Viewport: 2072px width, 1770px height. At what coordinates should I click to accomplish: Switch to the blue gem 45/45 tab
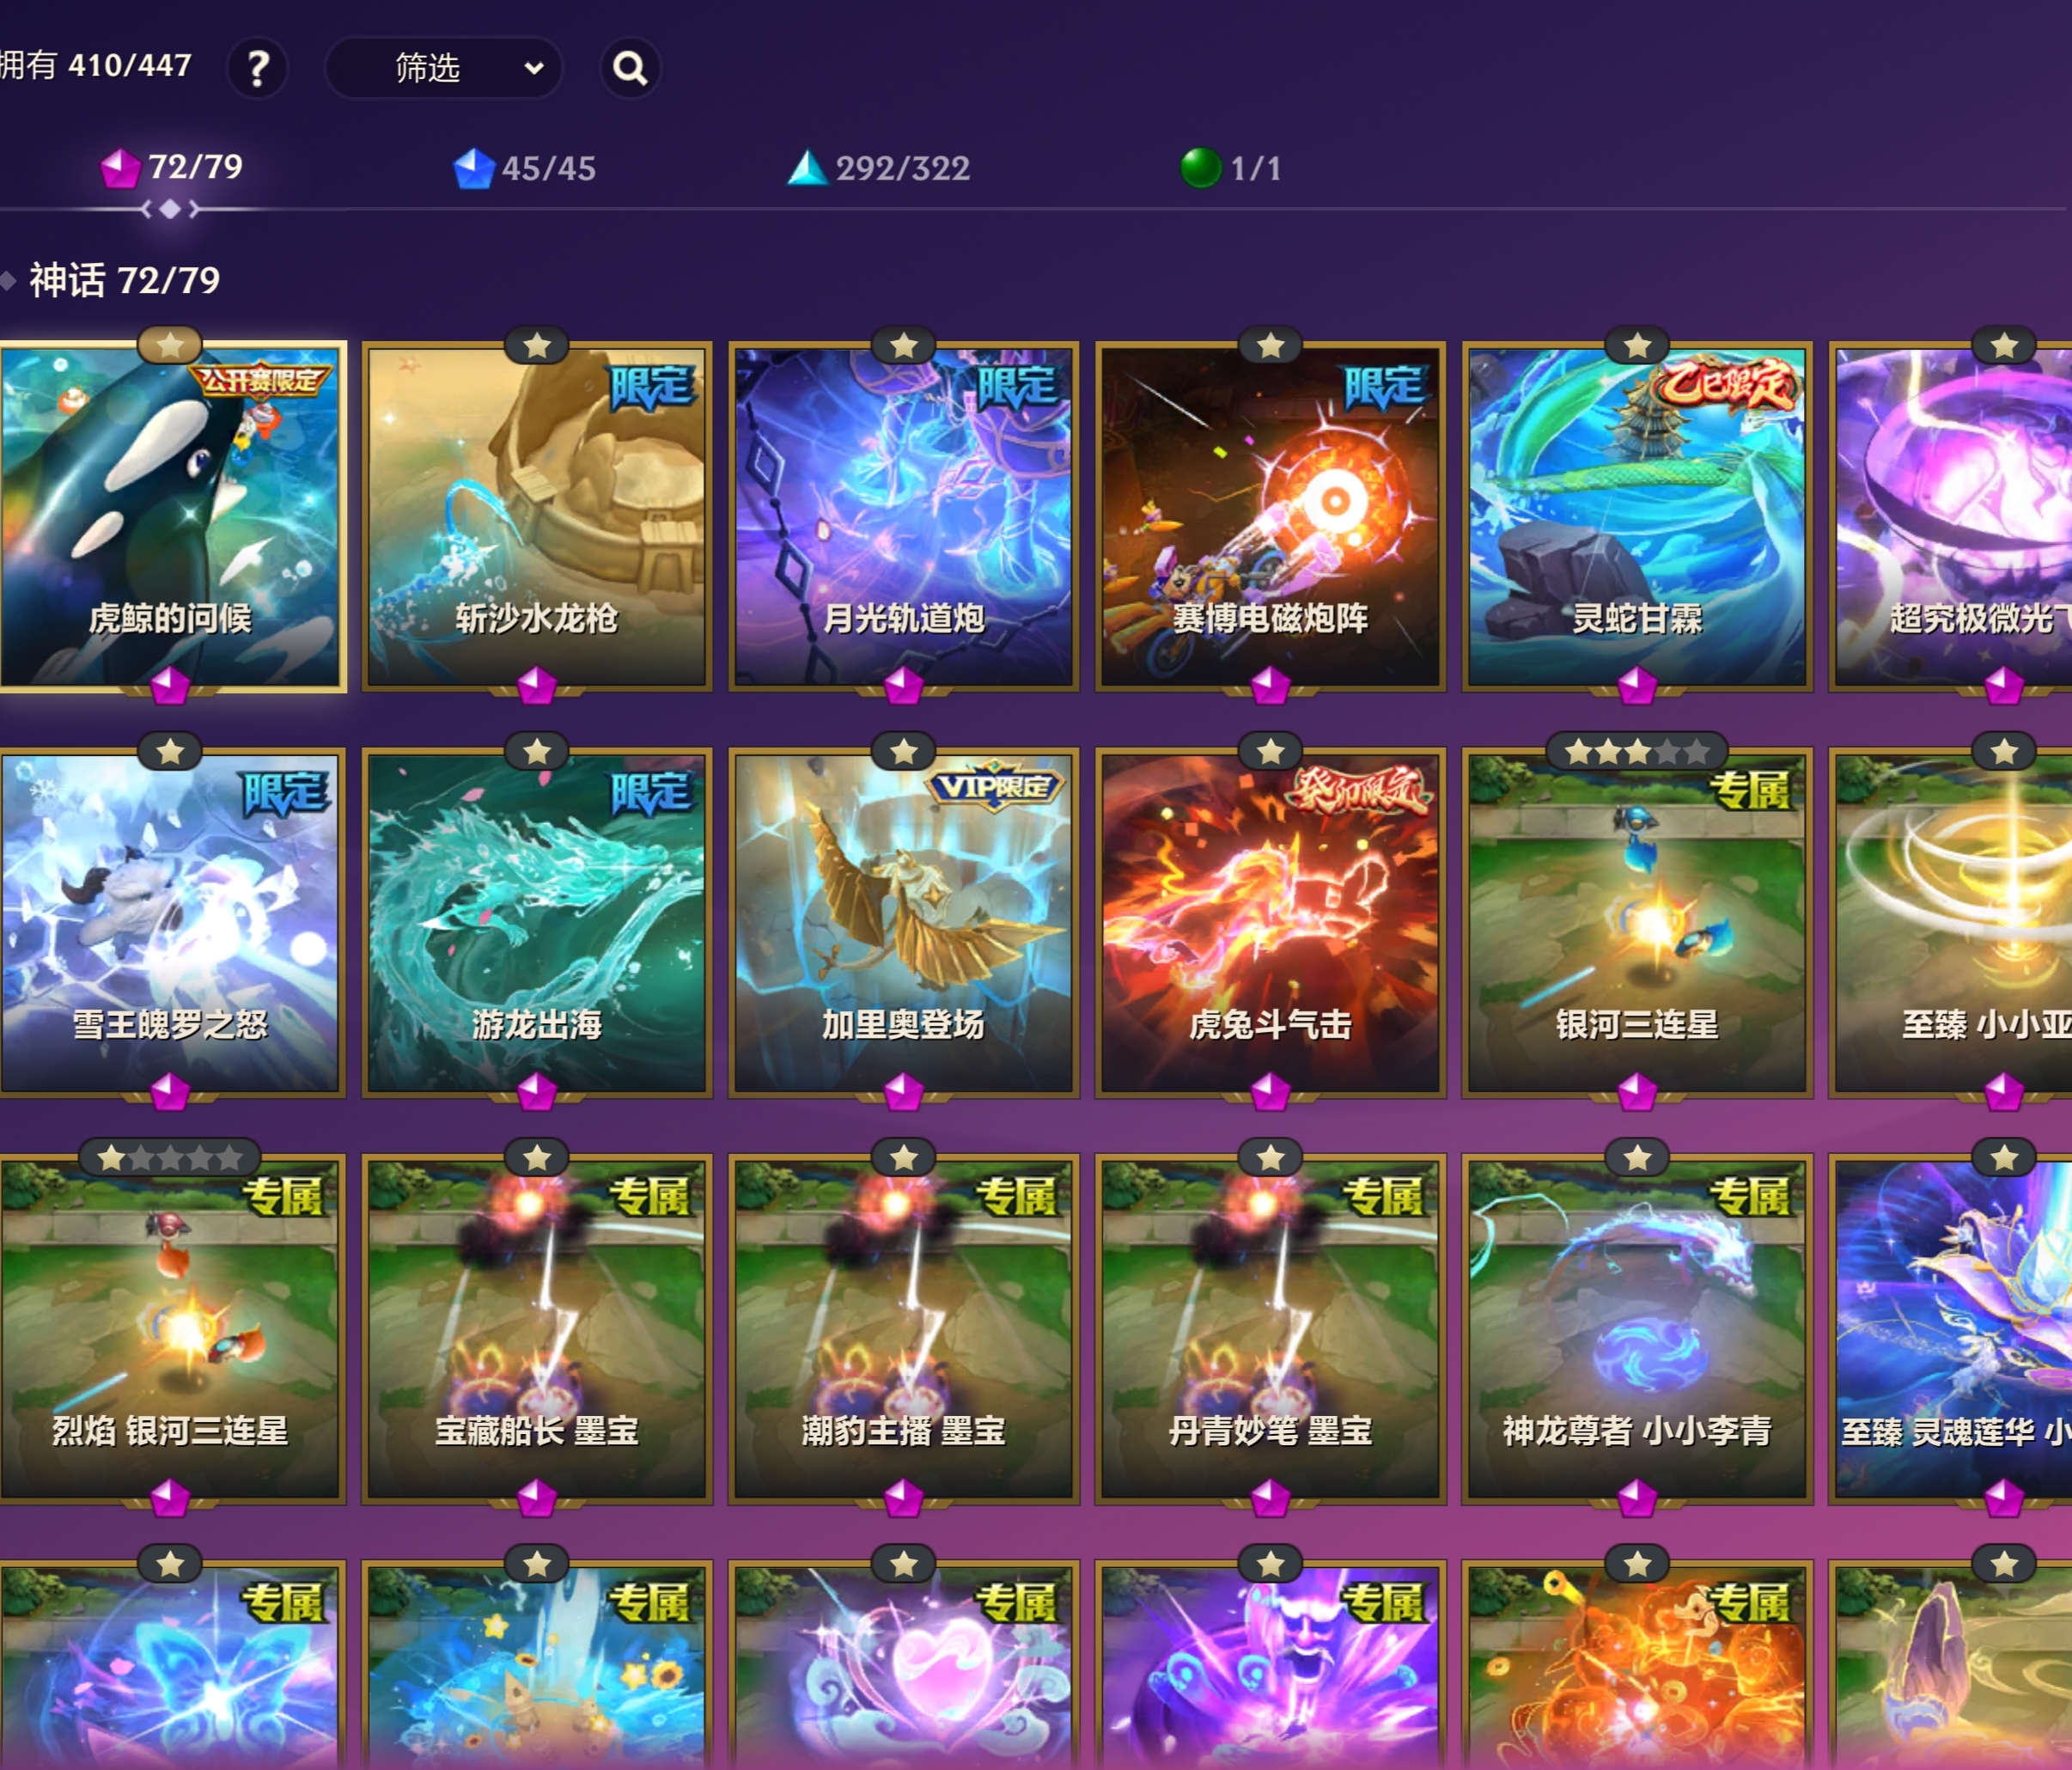point(524,168)
